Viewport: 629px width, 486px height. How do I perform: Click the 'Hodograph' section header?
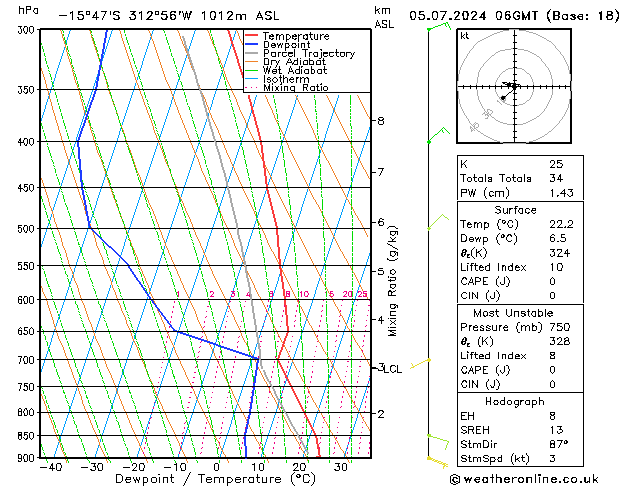coord(515,402)
